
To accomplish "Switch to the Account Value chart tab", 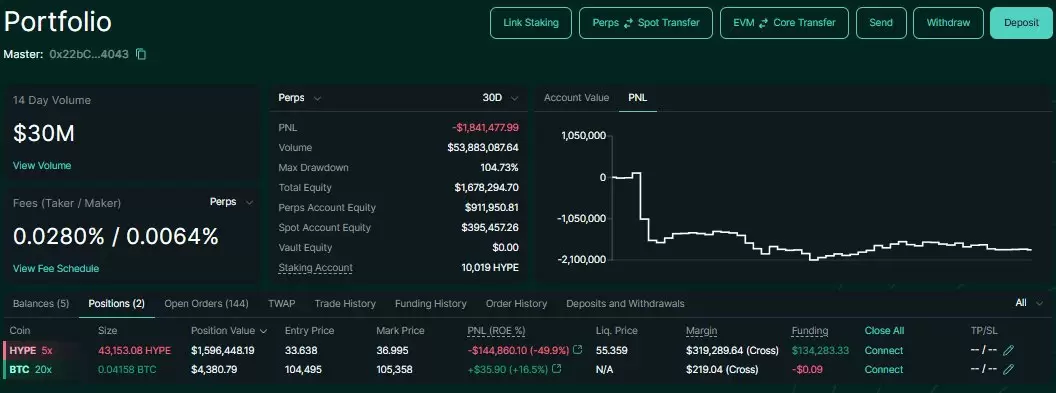I will pyautogui.click(x=576, y=98).
